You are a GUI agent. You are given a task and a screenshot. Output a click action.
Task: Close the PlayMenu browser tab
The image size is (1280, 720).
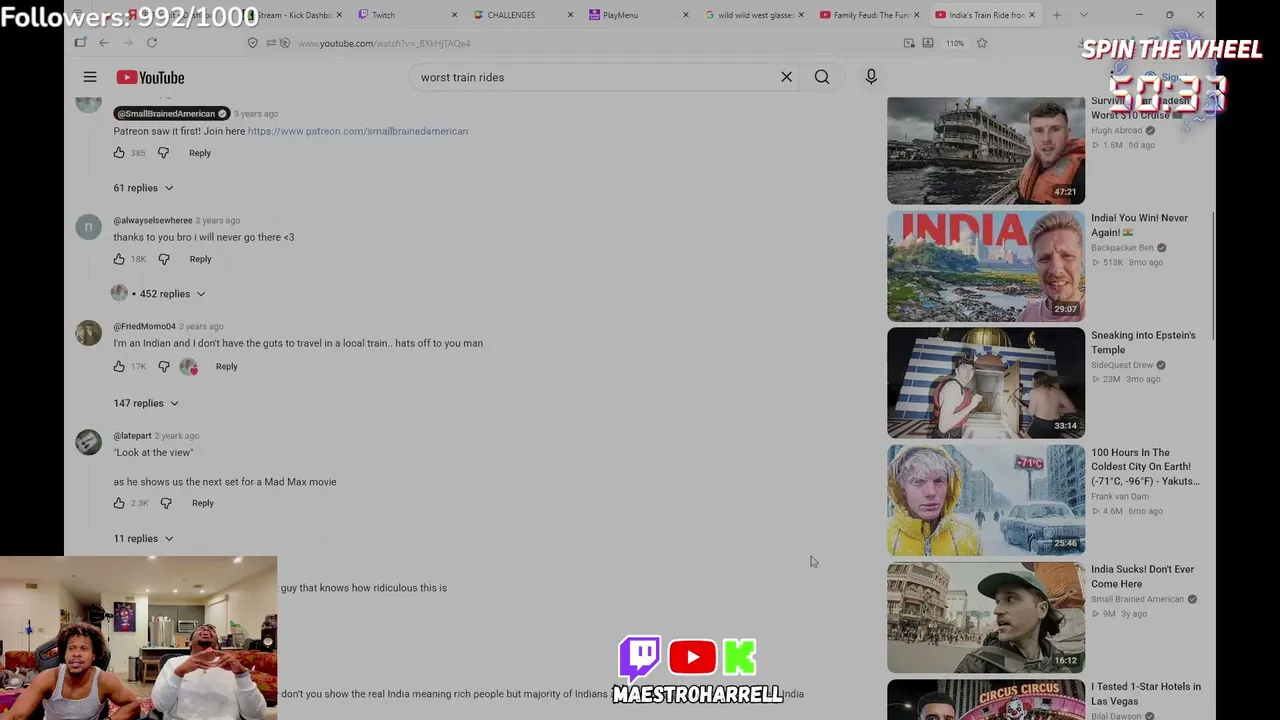pyautogui.click(x=685, y=15)
